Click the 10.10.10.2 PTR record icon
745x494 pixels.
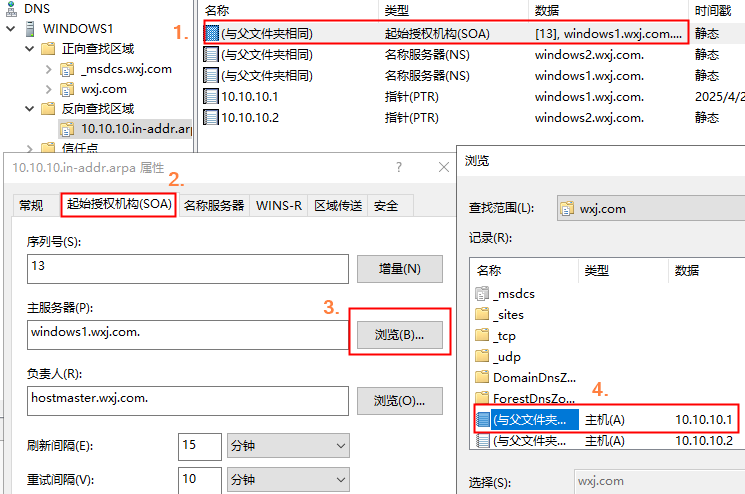tap(211, 117)
